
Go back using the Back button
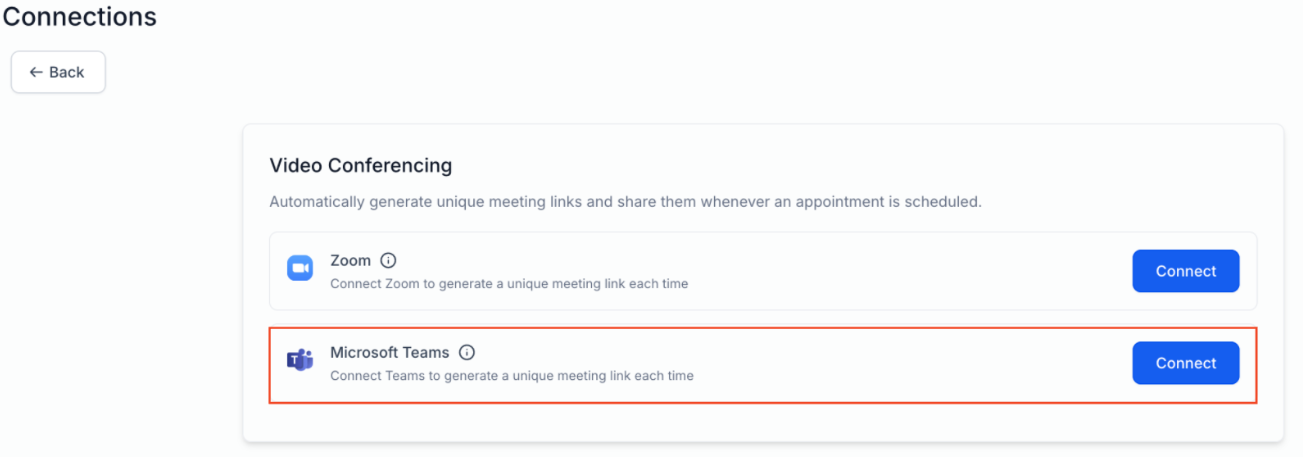pyautogui.click(x=58, y=72)
